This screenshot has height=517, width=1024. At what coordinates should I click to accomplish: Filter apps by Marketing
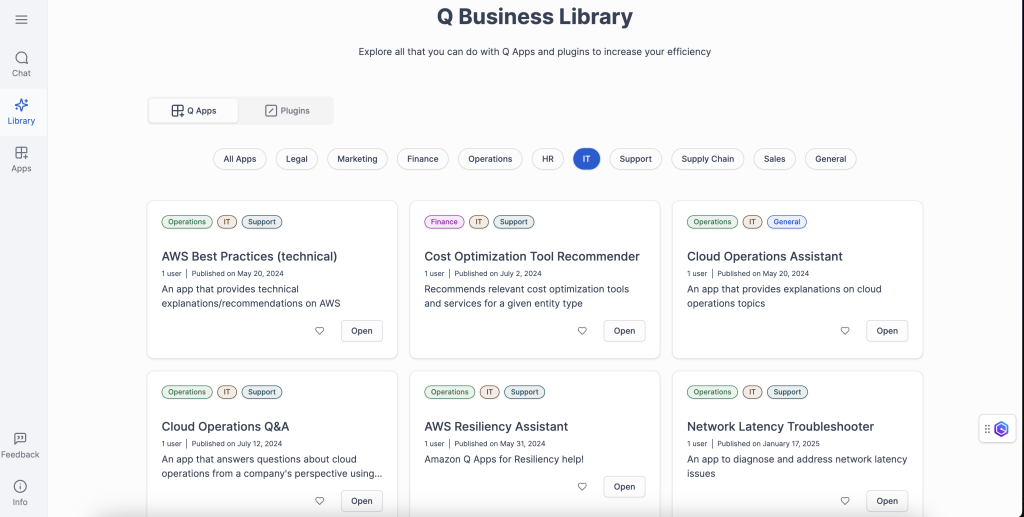coord(357,159)
